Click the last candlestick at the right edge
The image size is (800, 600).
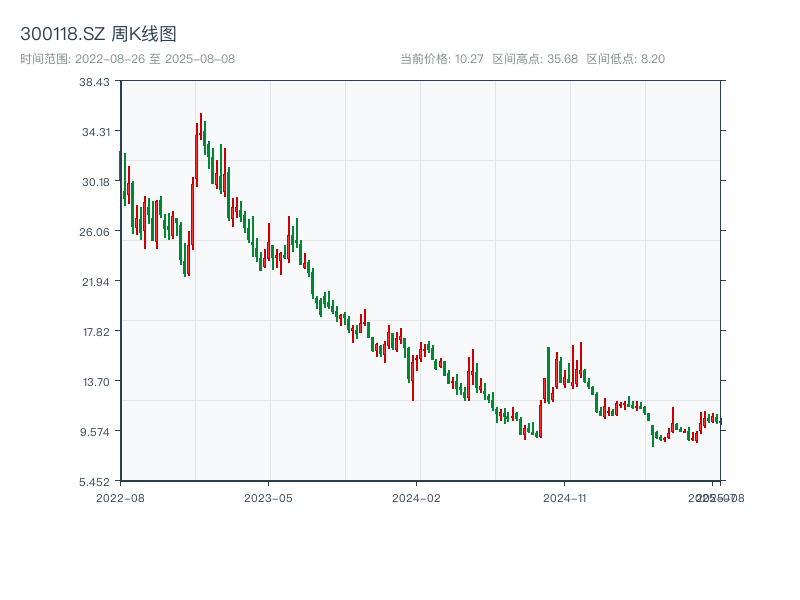[720, 421]
